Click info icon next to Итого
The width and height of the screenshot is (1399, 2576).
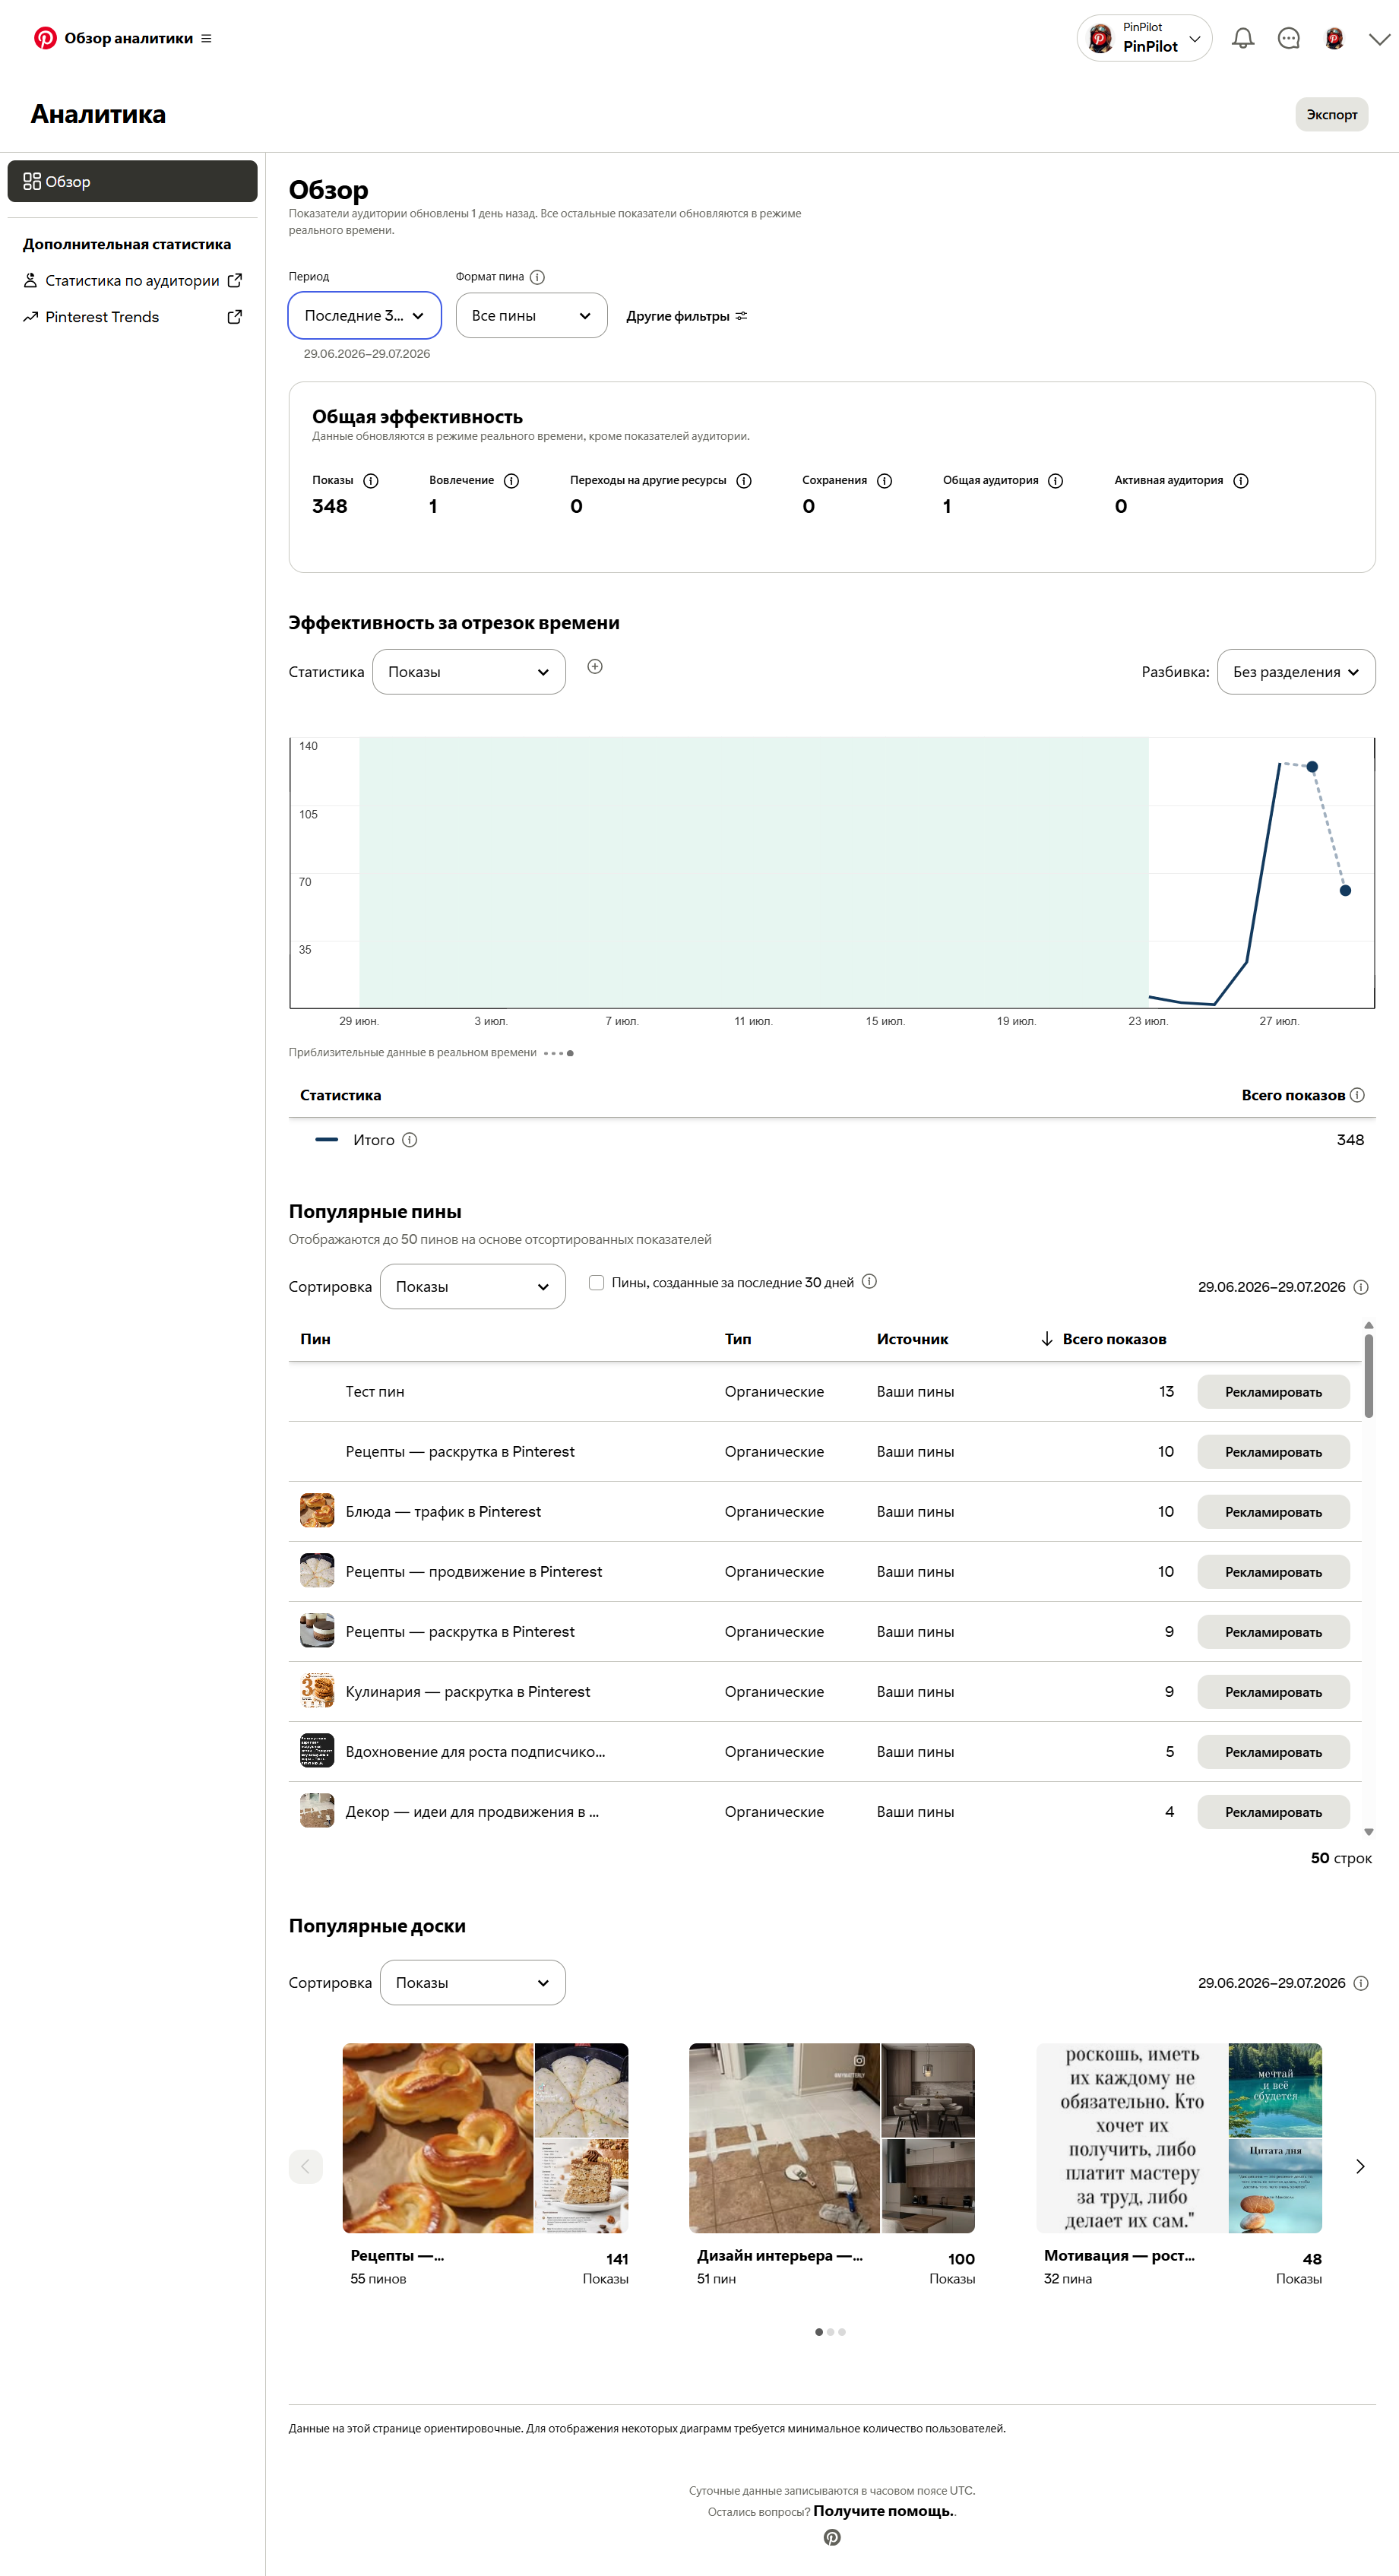tap(409, 1140)
